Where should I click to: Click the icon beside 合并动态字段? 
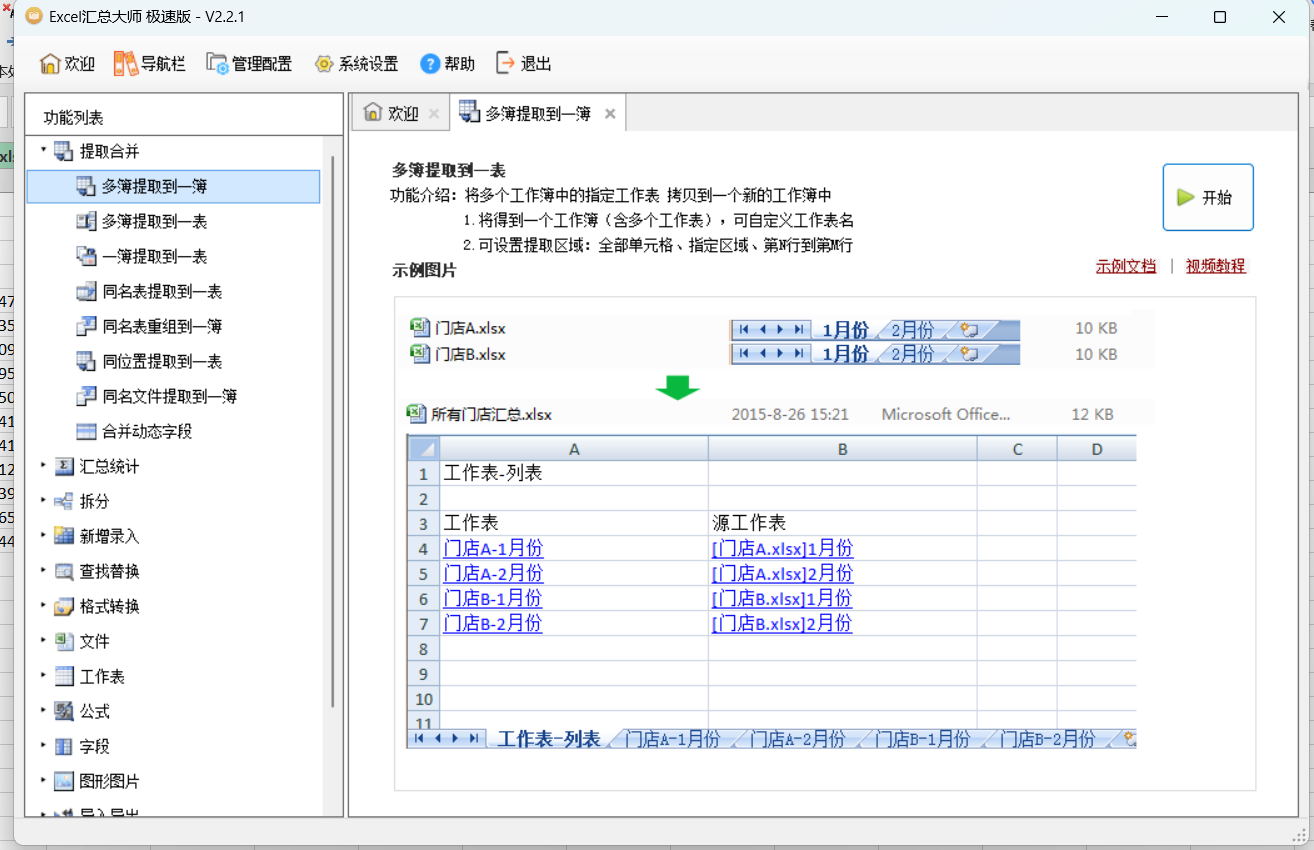point(86,431)
